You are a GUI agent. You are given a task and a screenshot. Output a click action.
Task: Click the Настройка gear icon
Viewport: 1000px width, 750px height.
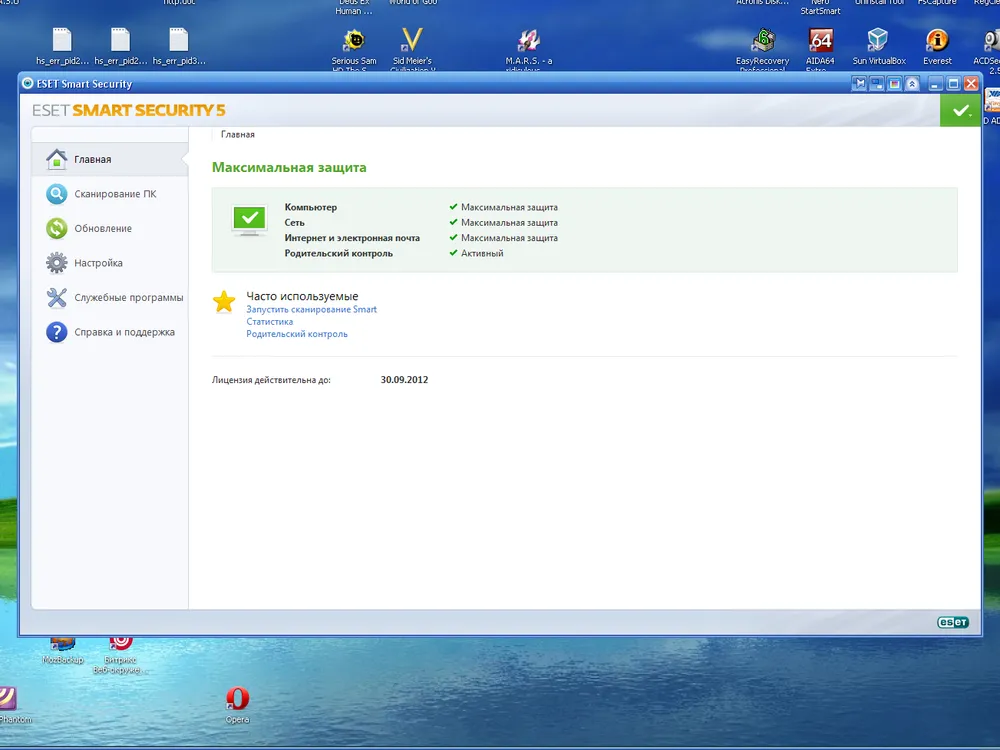click(x=57, y=263)
